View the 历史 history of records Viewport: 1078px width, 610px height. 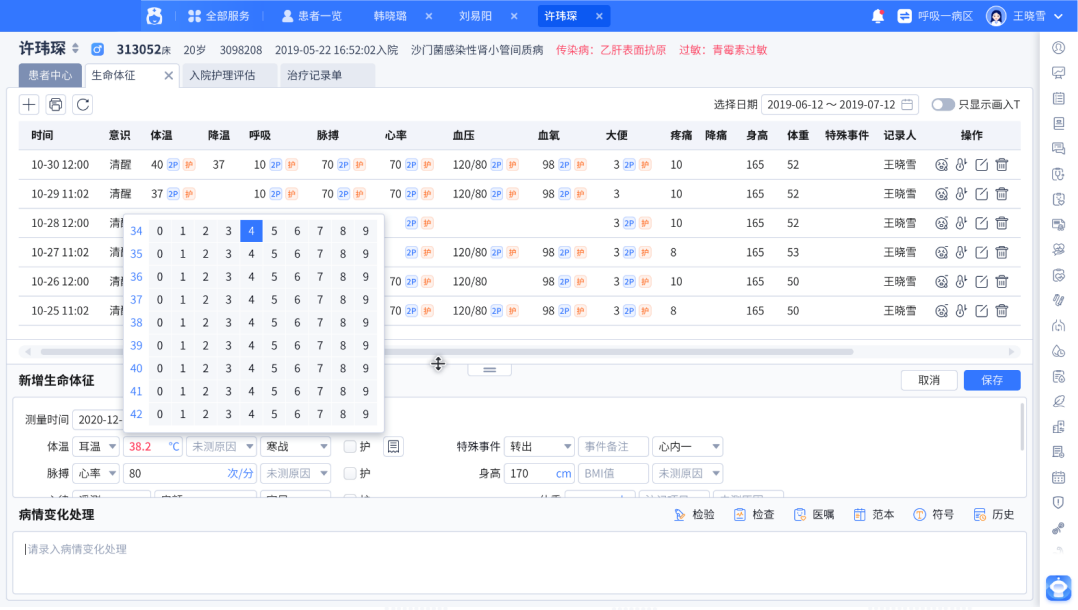point(993,513)
